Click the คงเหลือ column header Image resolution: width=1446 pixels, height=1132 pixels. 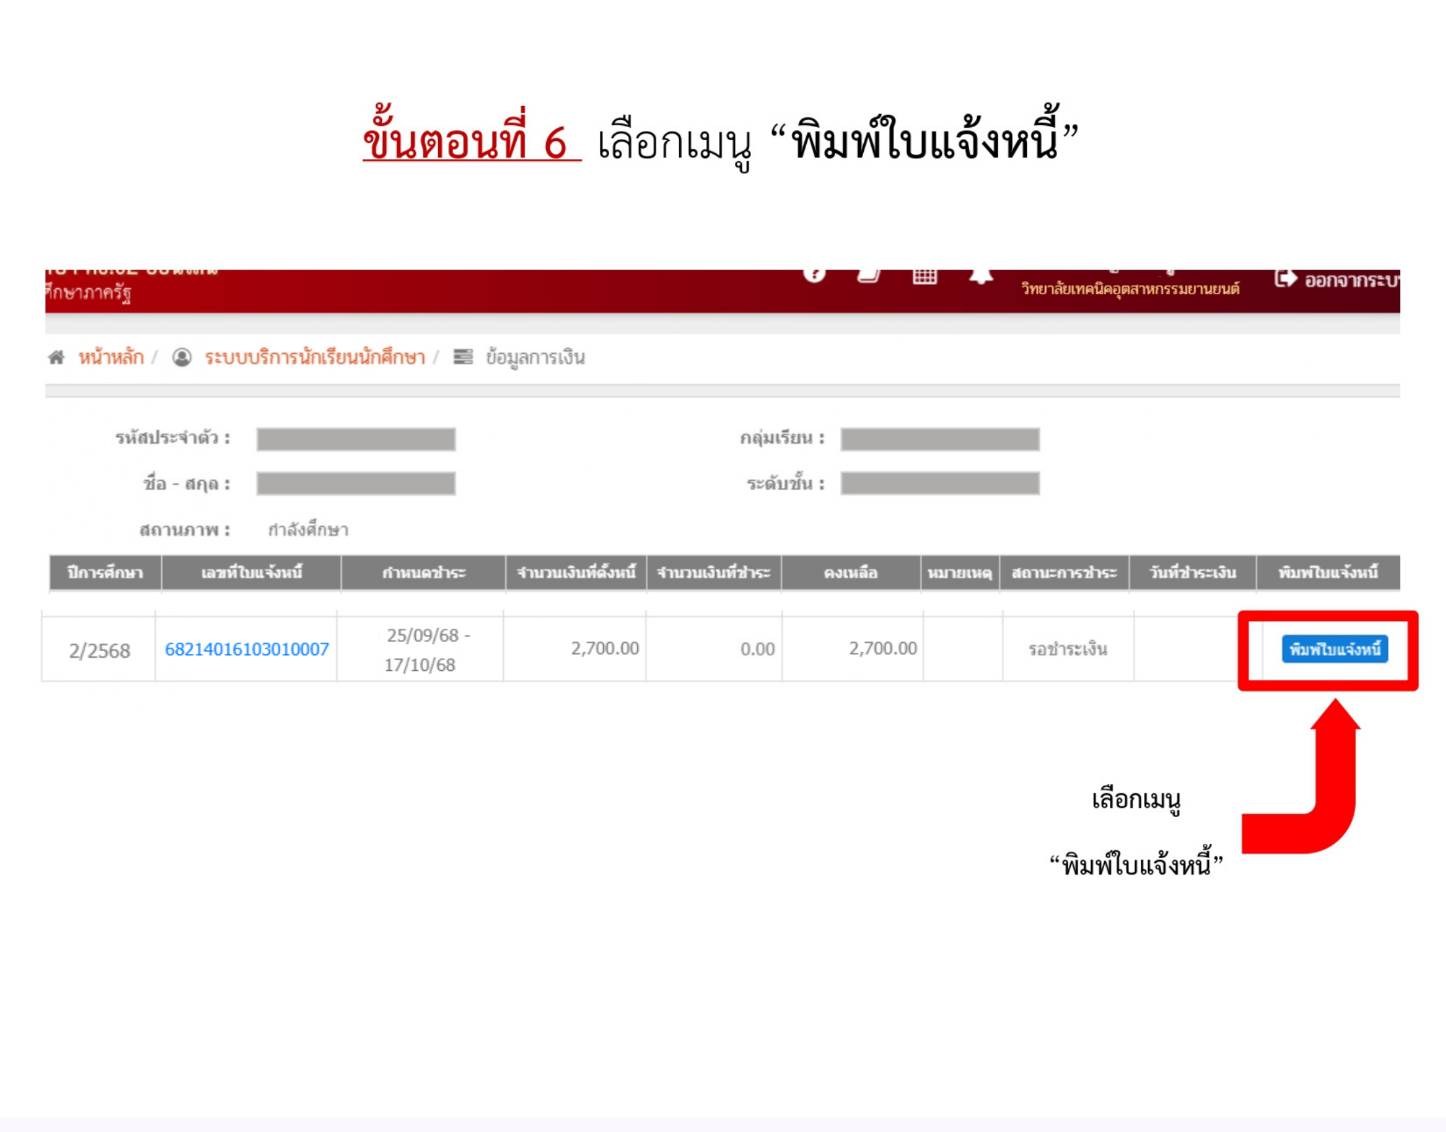tap(850, 573)
